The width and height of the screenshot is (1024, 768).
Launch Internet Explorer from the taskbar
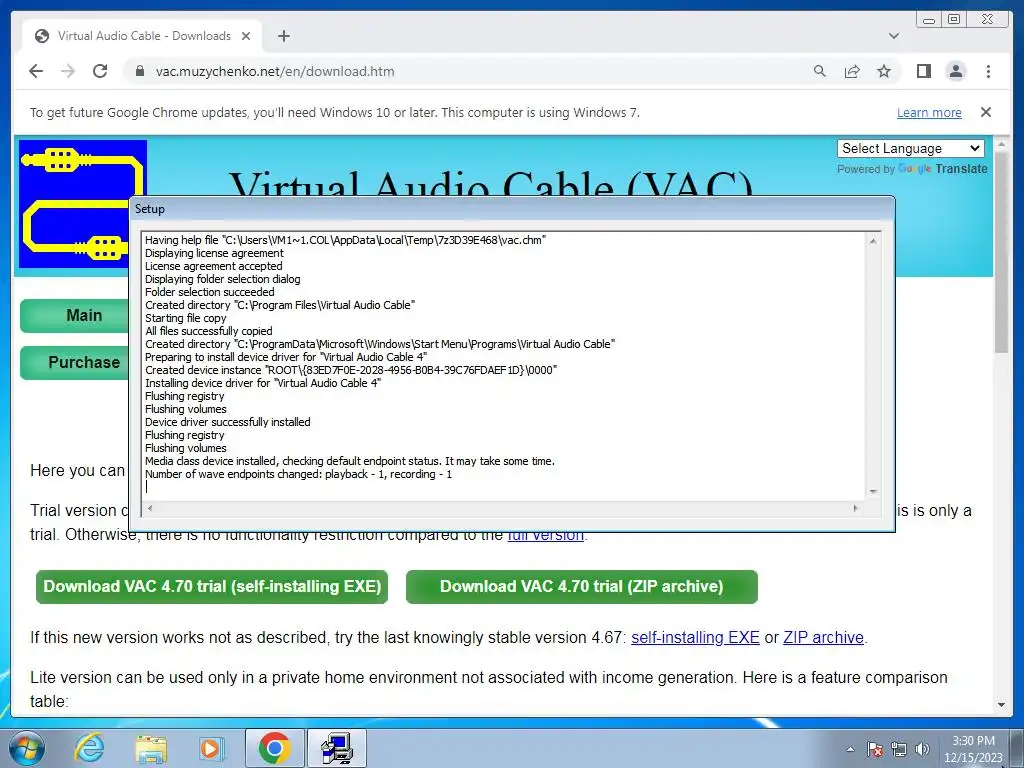(89, 748)
